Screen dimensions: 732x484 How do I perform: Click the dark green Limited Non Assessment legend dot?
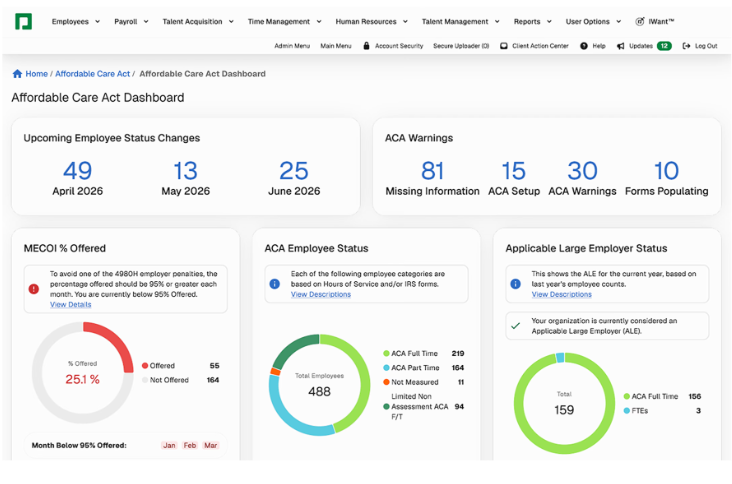(386, 407)
